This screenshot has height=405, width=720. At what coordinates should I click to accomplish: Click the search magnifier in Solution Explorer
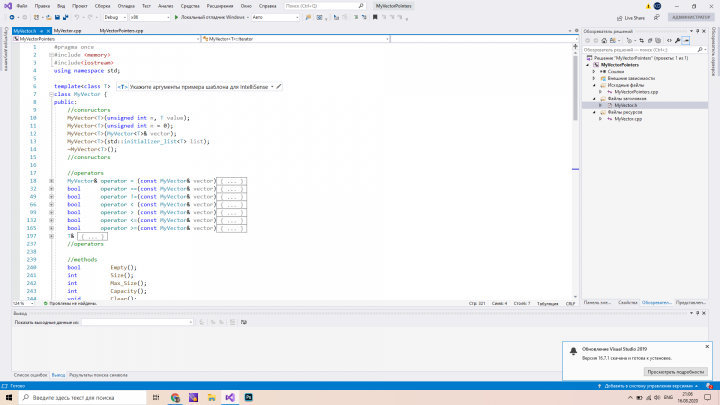tap(700, 50)
